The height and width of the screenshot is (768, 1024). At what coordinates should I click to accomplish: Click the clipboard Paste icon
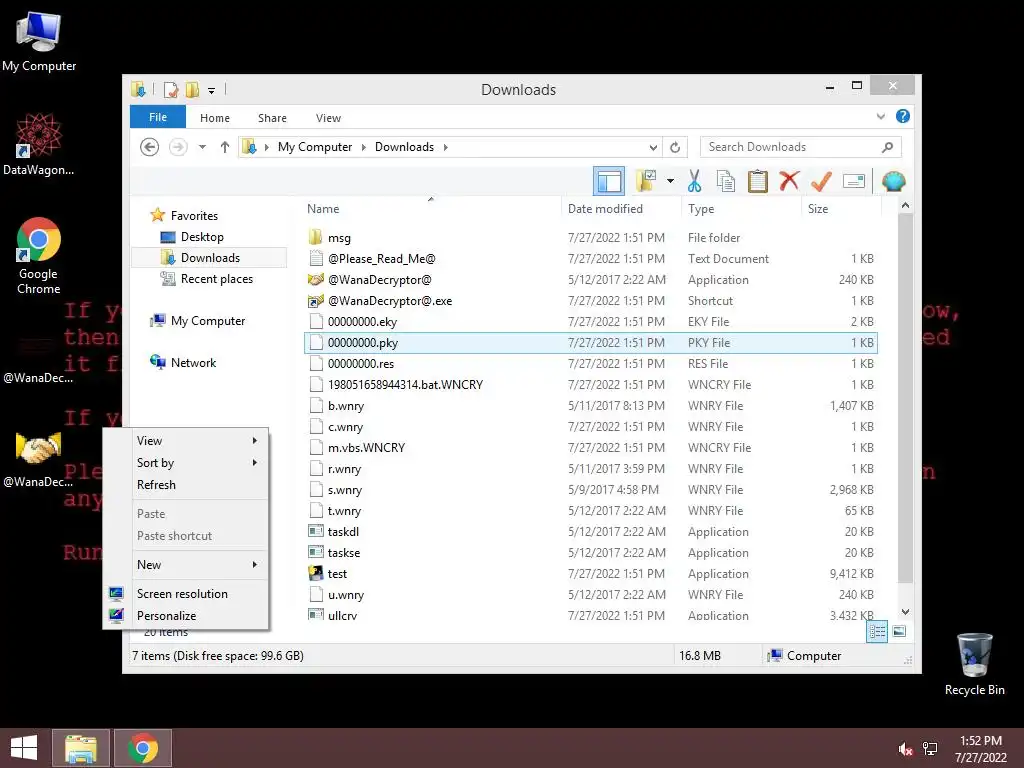[x=758, y=181]
